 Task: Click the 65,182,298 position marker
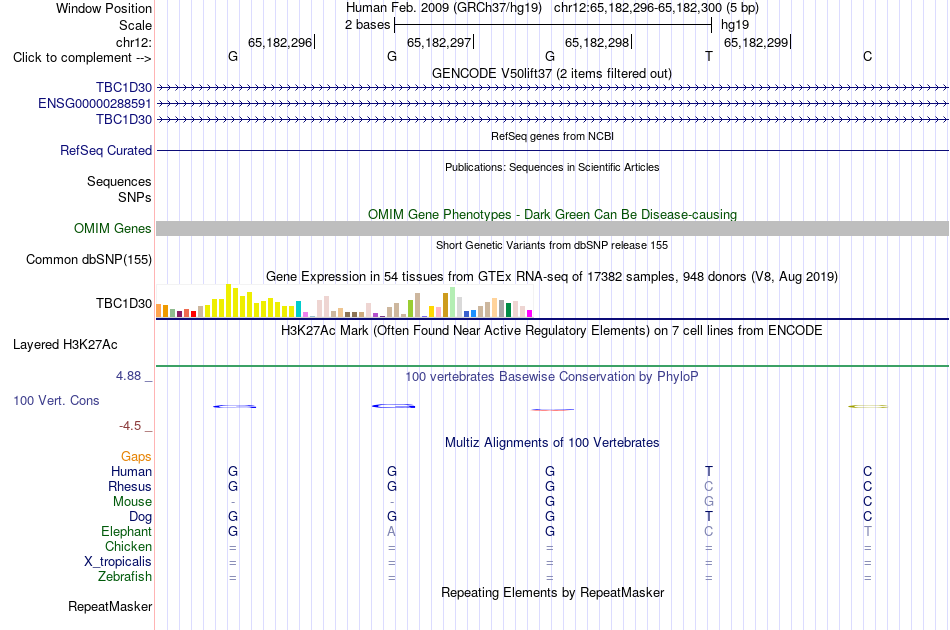[598, 42]
